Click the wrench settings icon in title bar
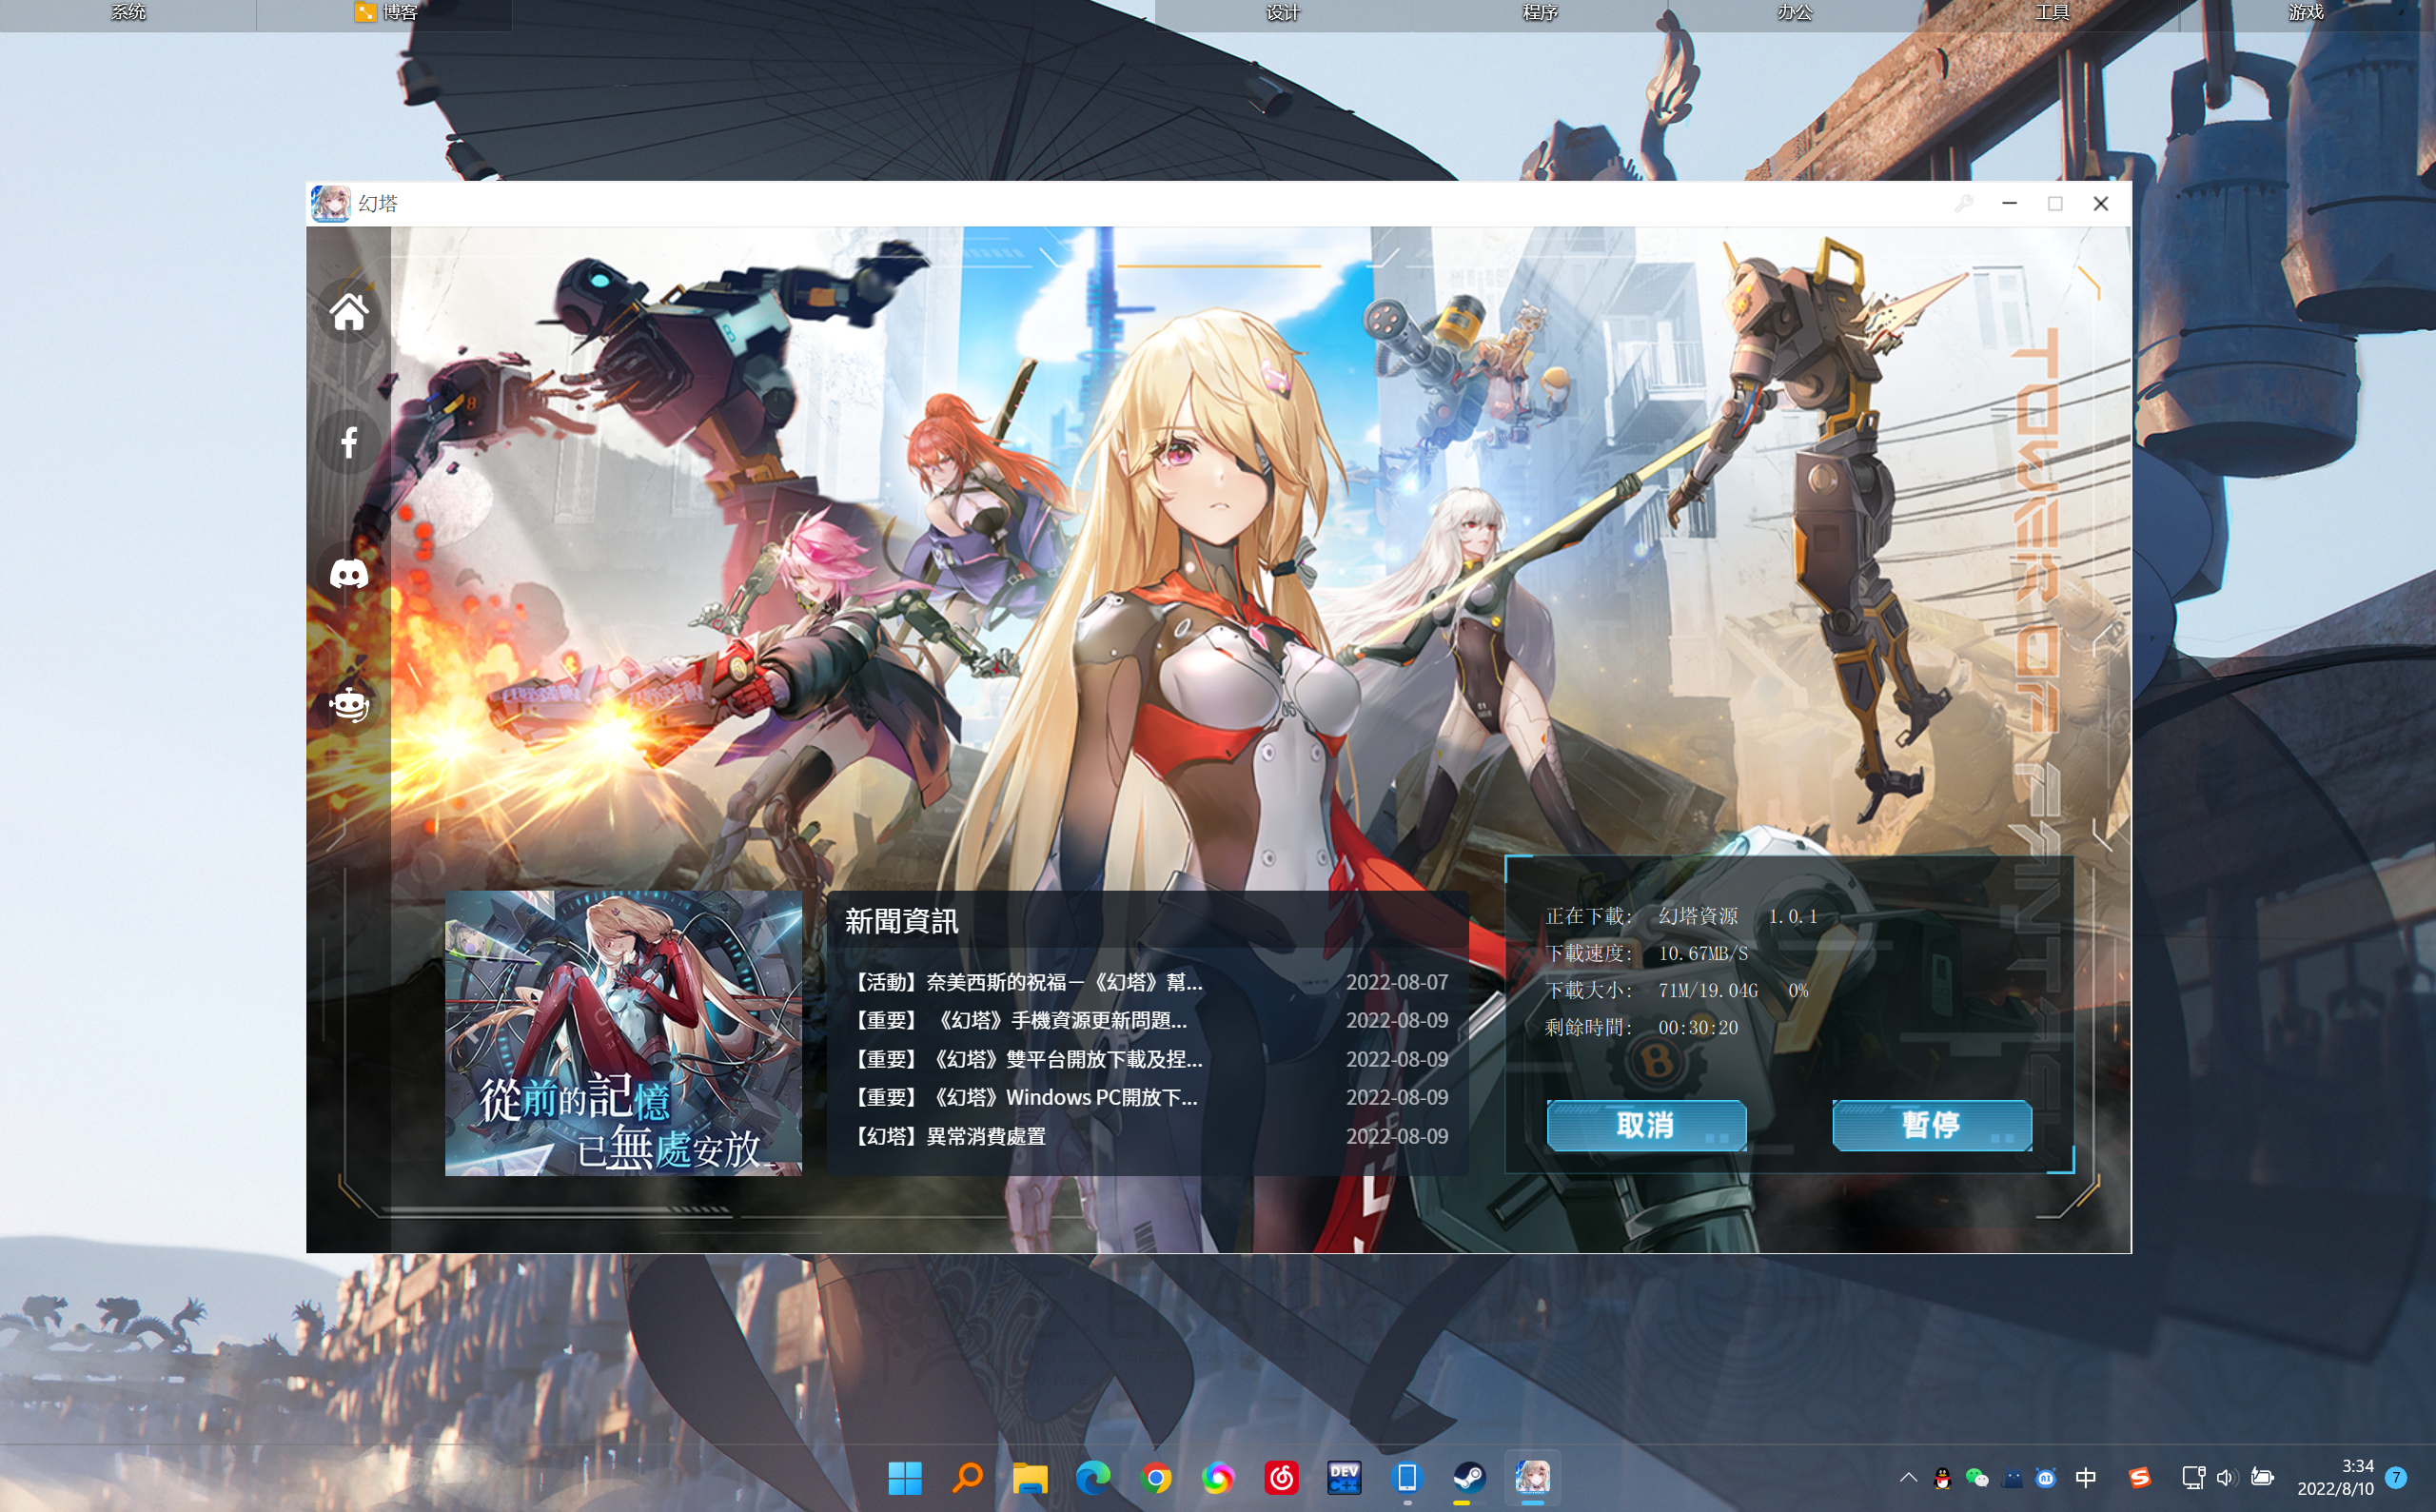The image size is (2436, 1512). point(1964,203)
